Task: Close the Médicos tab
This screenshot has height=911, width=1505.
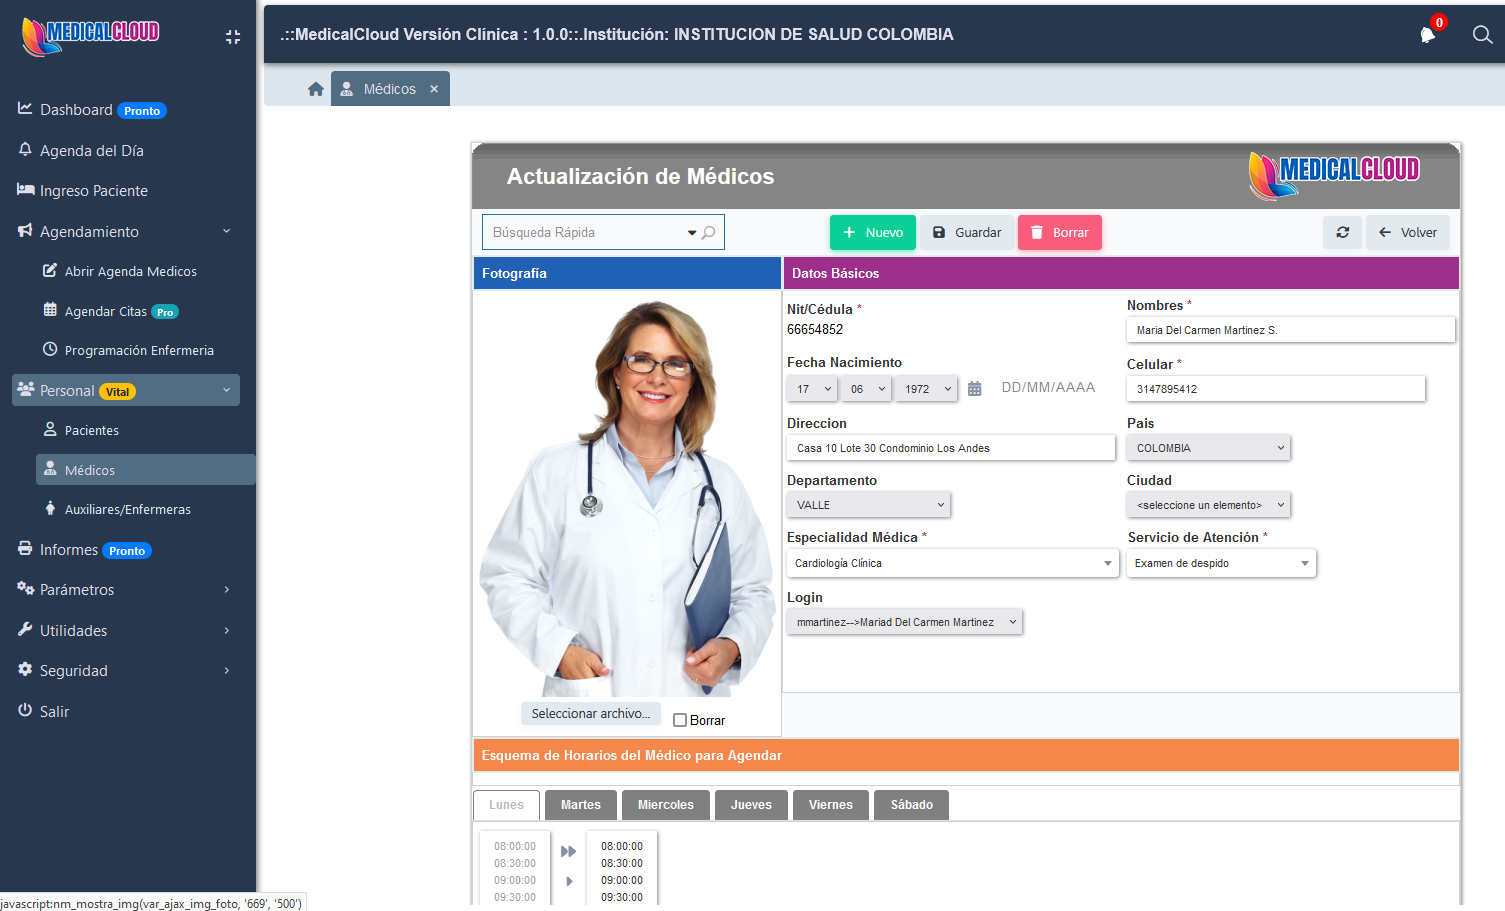Action: [x=434, y=89]
